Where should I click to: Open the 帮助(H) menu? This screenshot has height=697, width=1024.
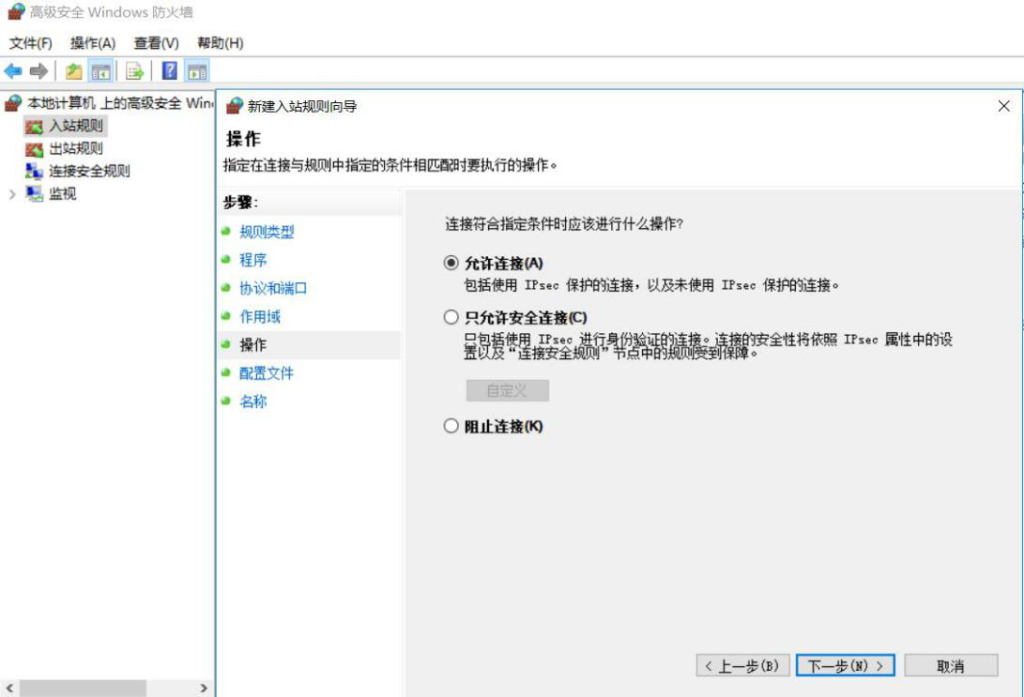(220, 43)
